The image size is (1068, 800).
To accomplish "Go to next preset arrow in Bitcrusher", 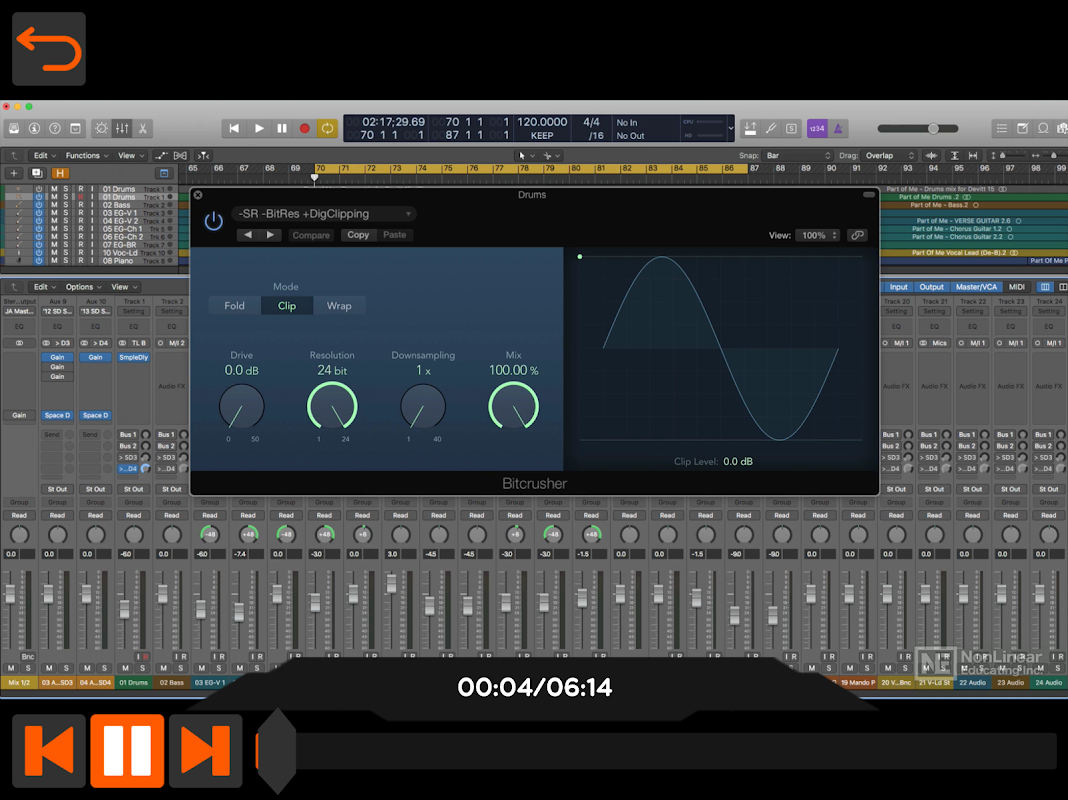I will (270, 235).
